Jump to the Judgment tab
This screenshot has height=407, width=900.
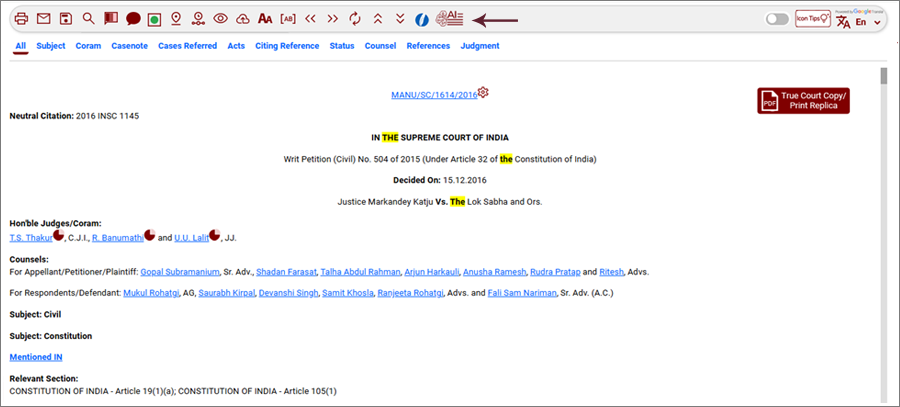480,46
